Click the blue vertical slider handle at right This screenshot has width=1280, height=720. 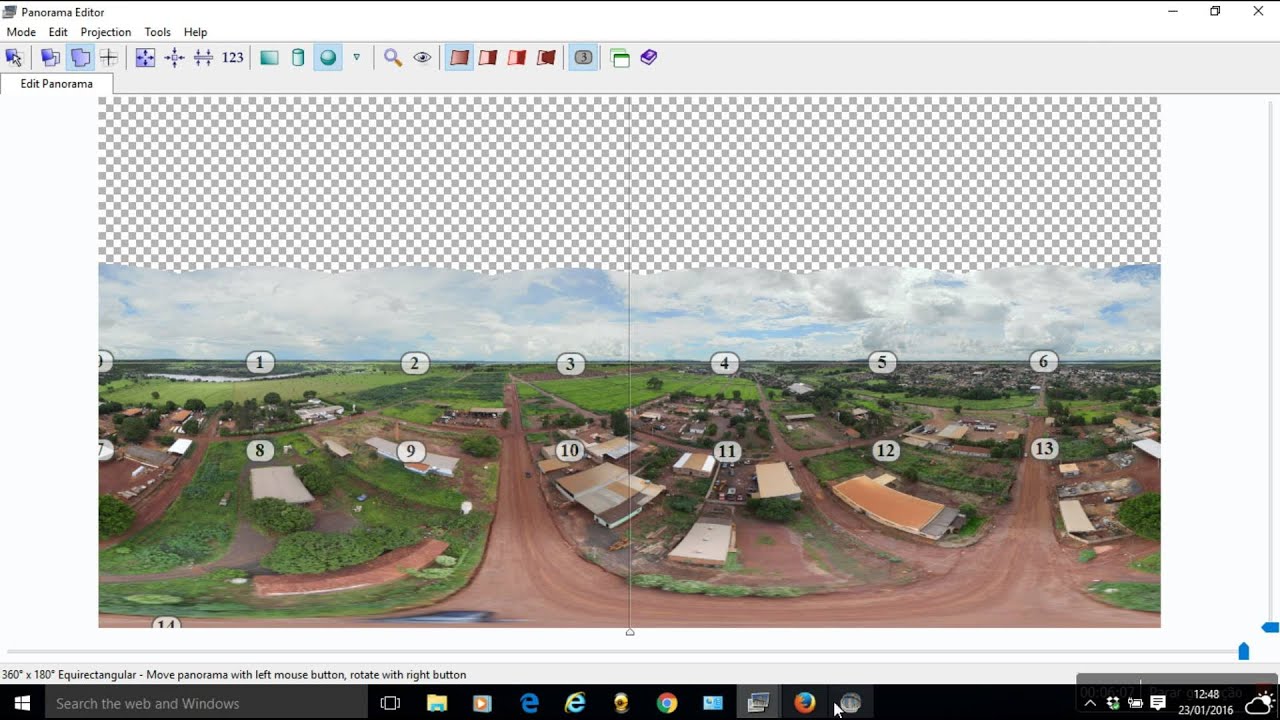coord(1271,627)
